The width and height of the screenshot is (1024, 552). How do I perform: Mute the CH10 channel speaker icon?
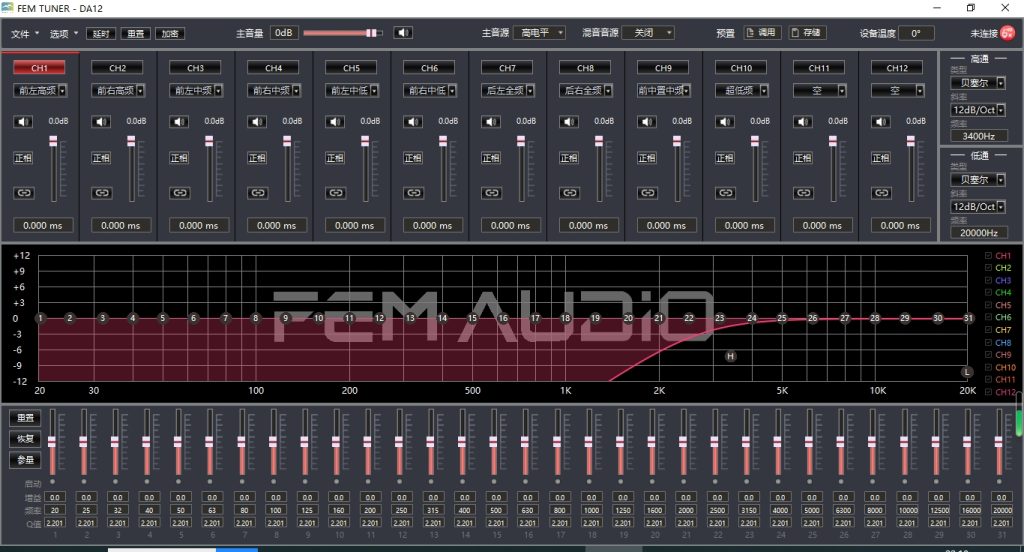coord(724,122)
